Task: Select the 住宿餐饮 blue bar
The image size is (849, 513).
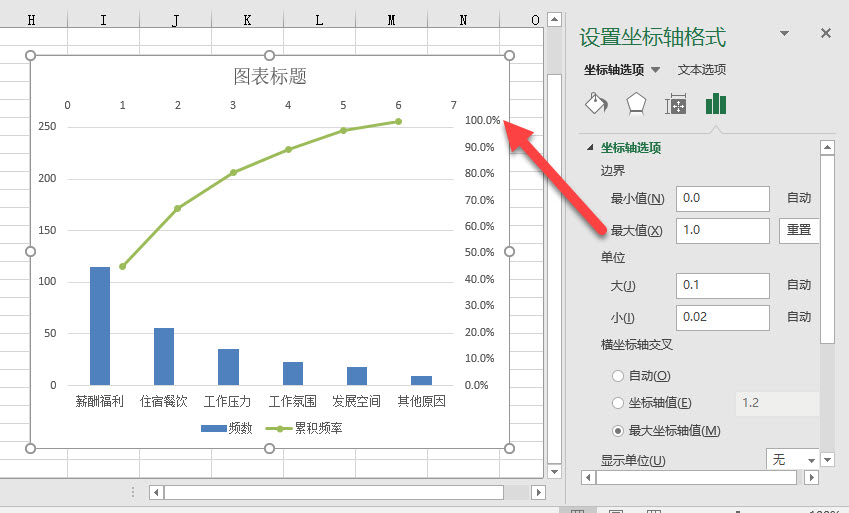Action: click(164, 356)
